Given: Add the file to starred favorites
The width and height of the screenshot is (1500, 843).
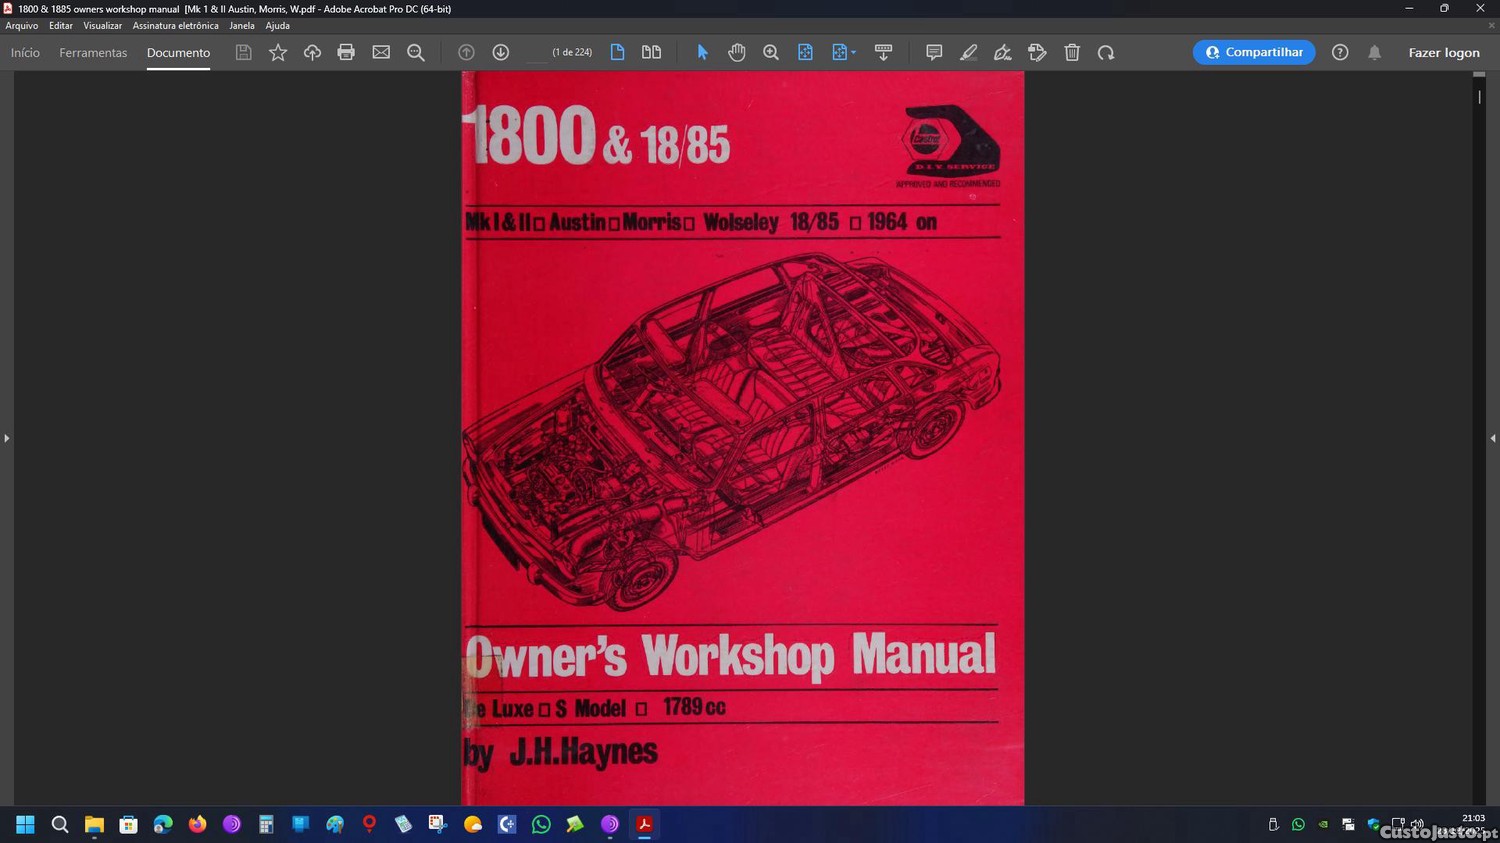Looking at the screenshot, I should (x=278, y=52).
